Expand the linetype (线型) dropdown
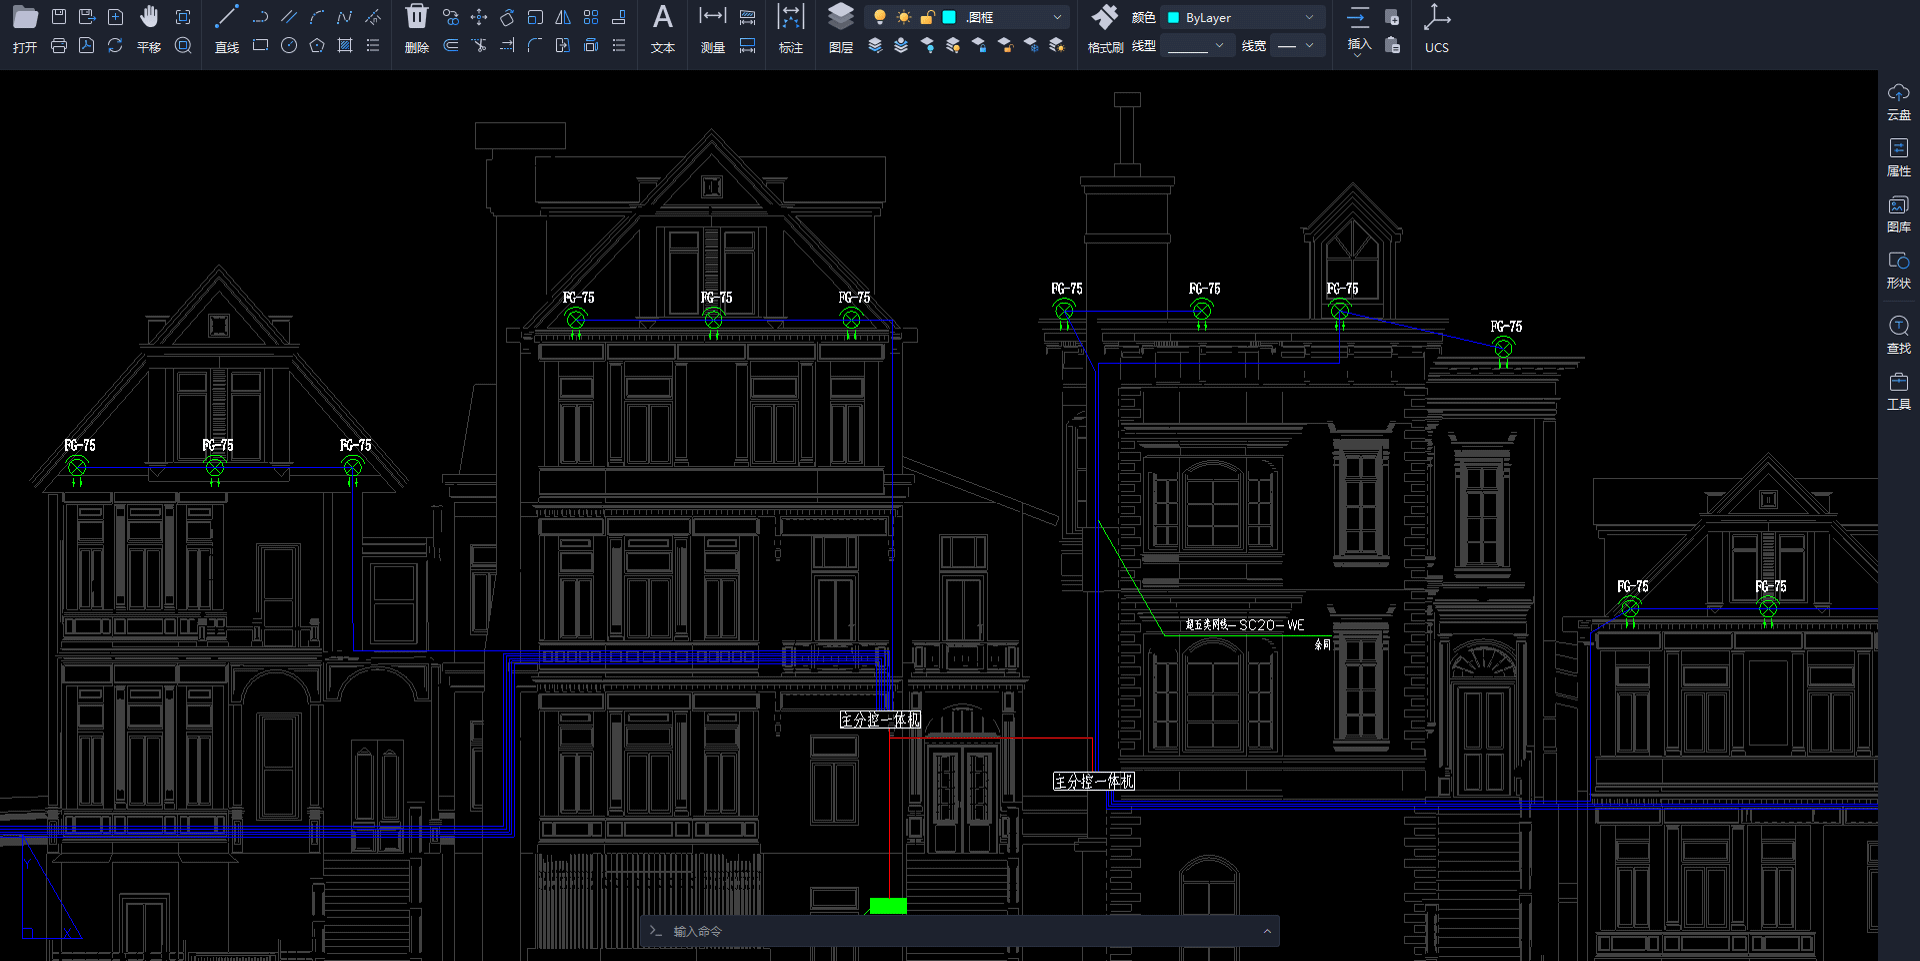This screenshot has height=961, width=1920. click(1219, 46)
